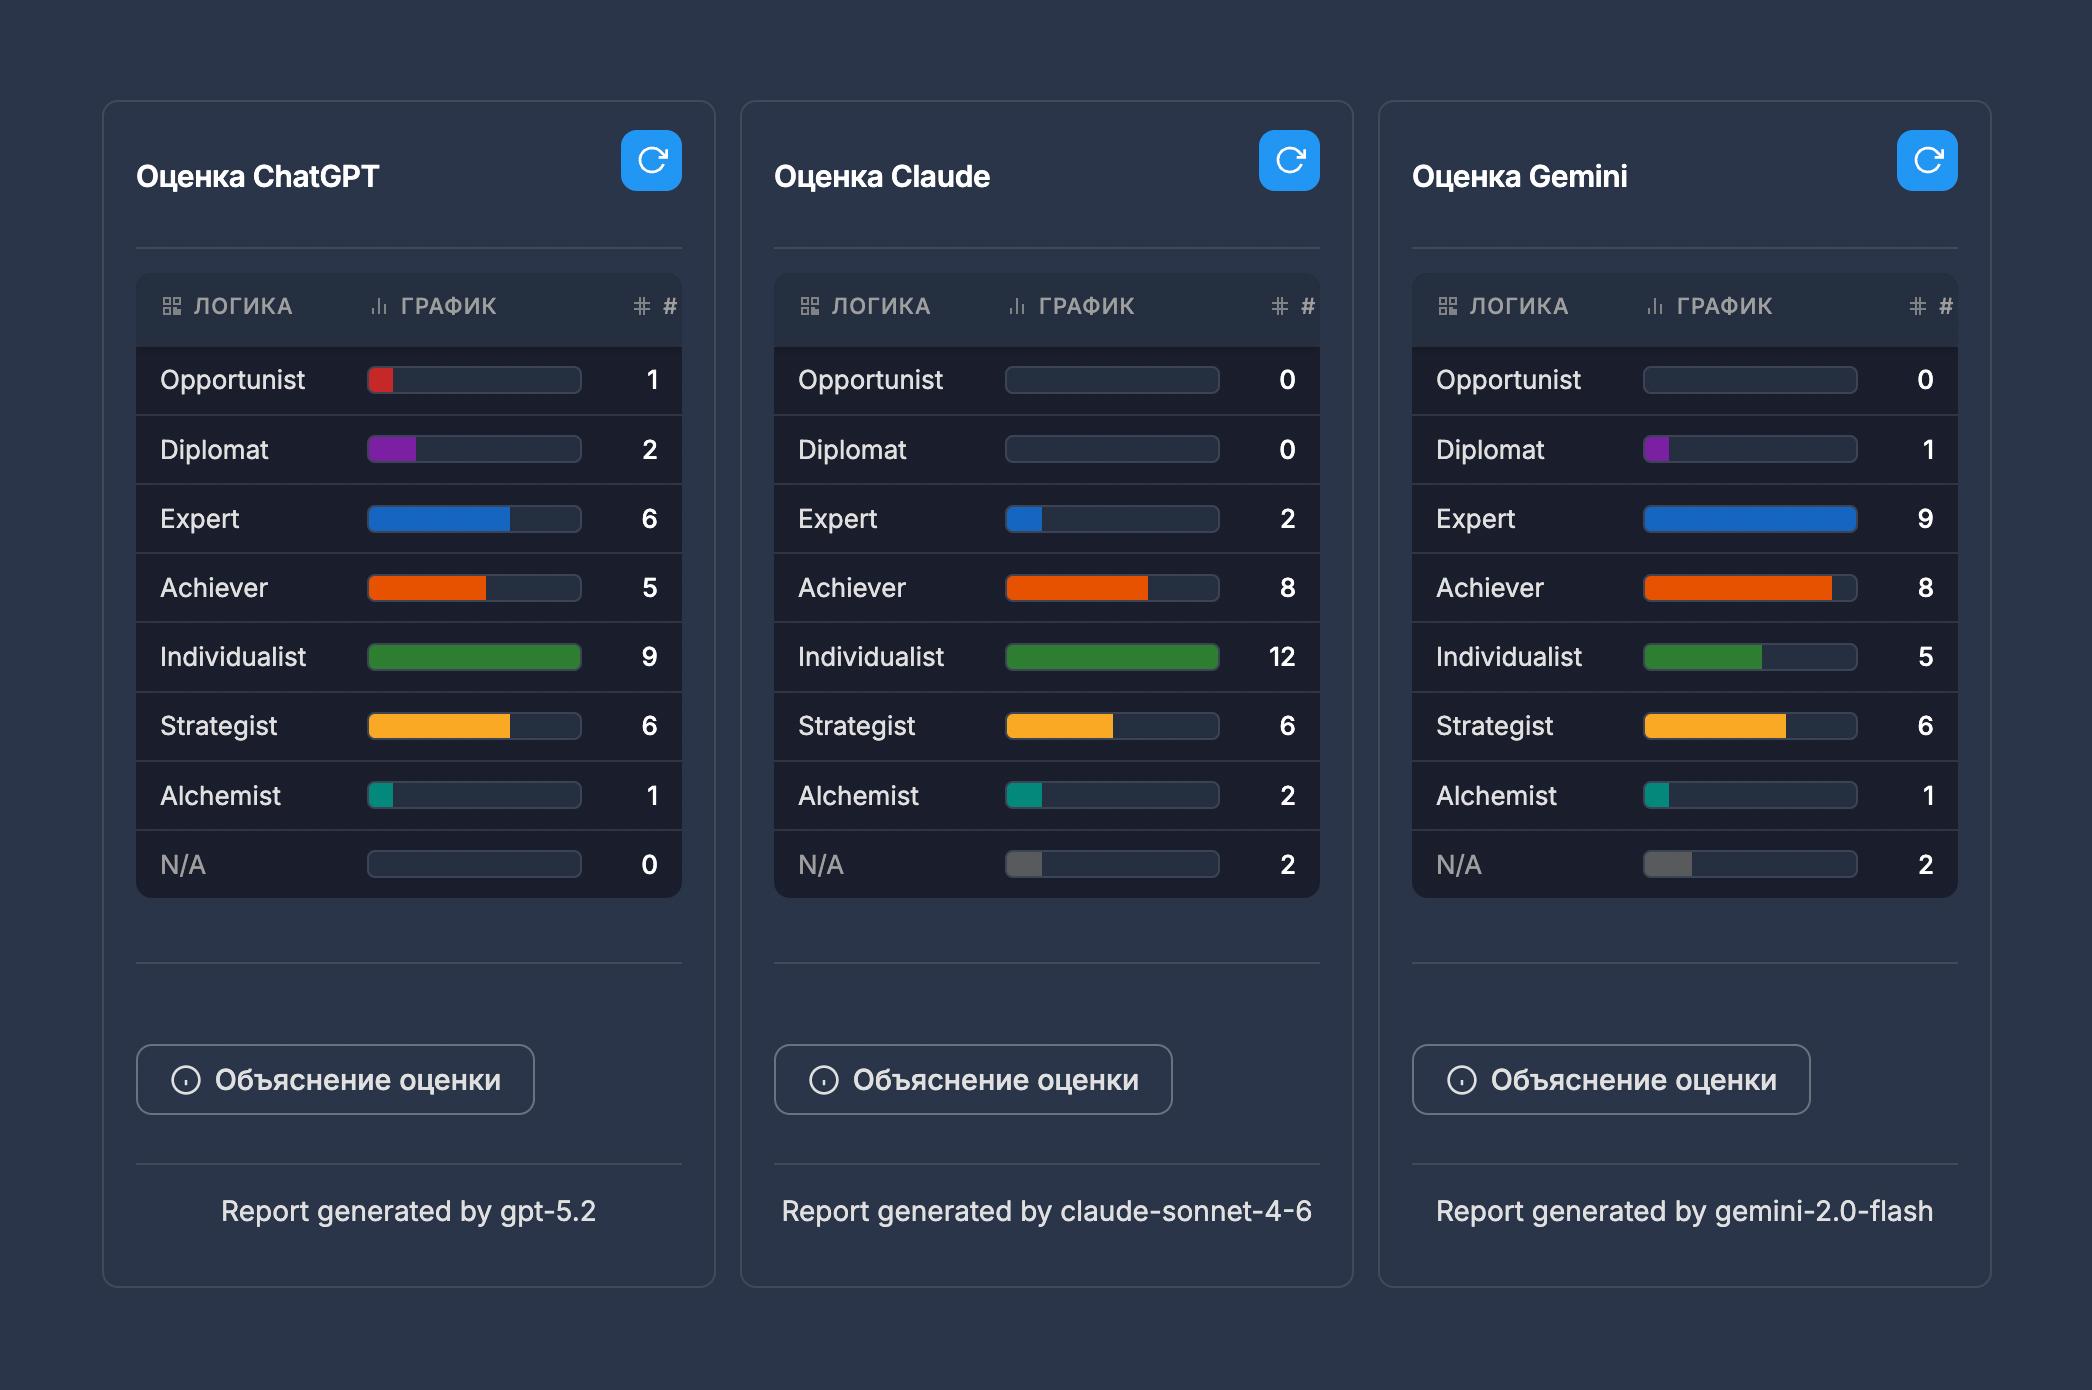Viewport: 2092px width, 1390px height.
Task: Select Opportunist row in ChatGPT table
Action: 233,380
